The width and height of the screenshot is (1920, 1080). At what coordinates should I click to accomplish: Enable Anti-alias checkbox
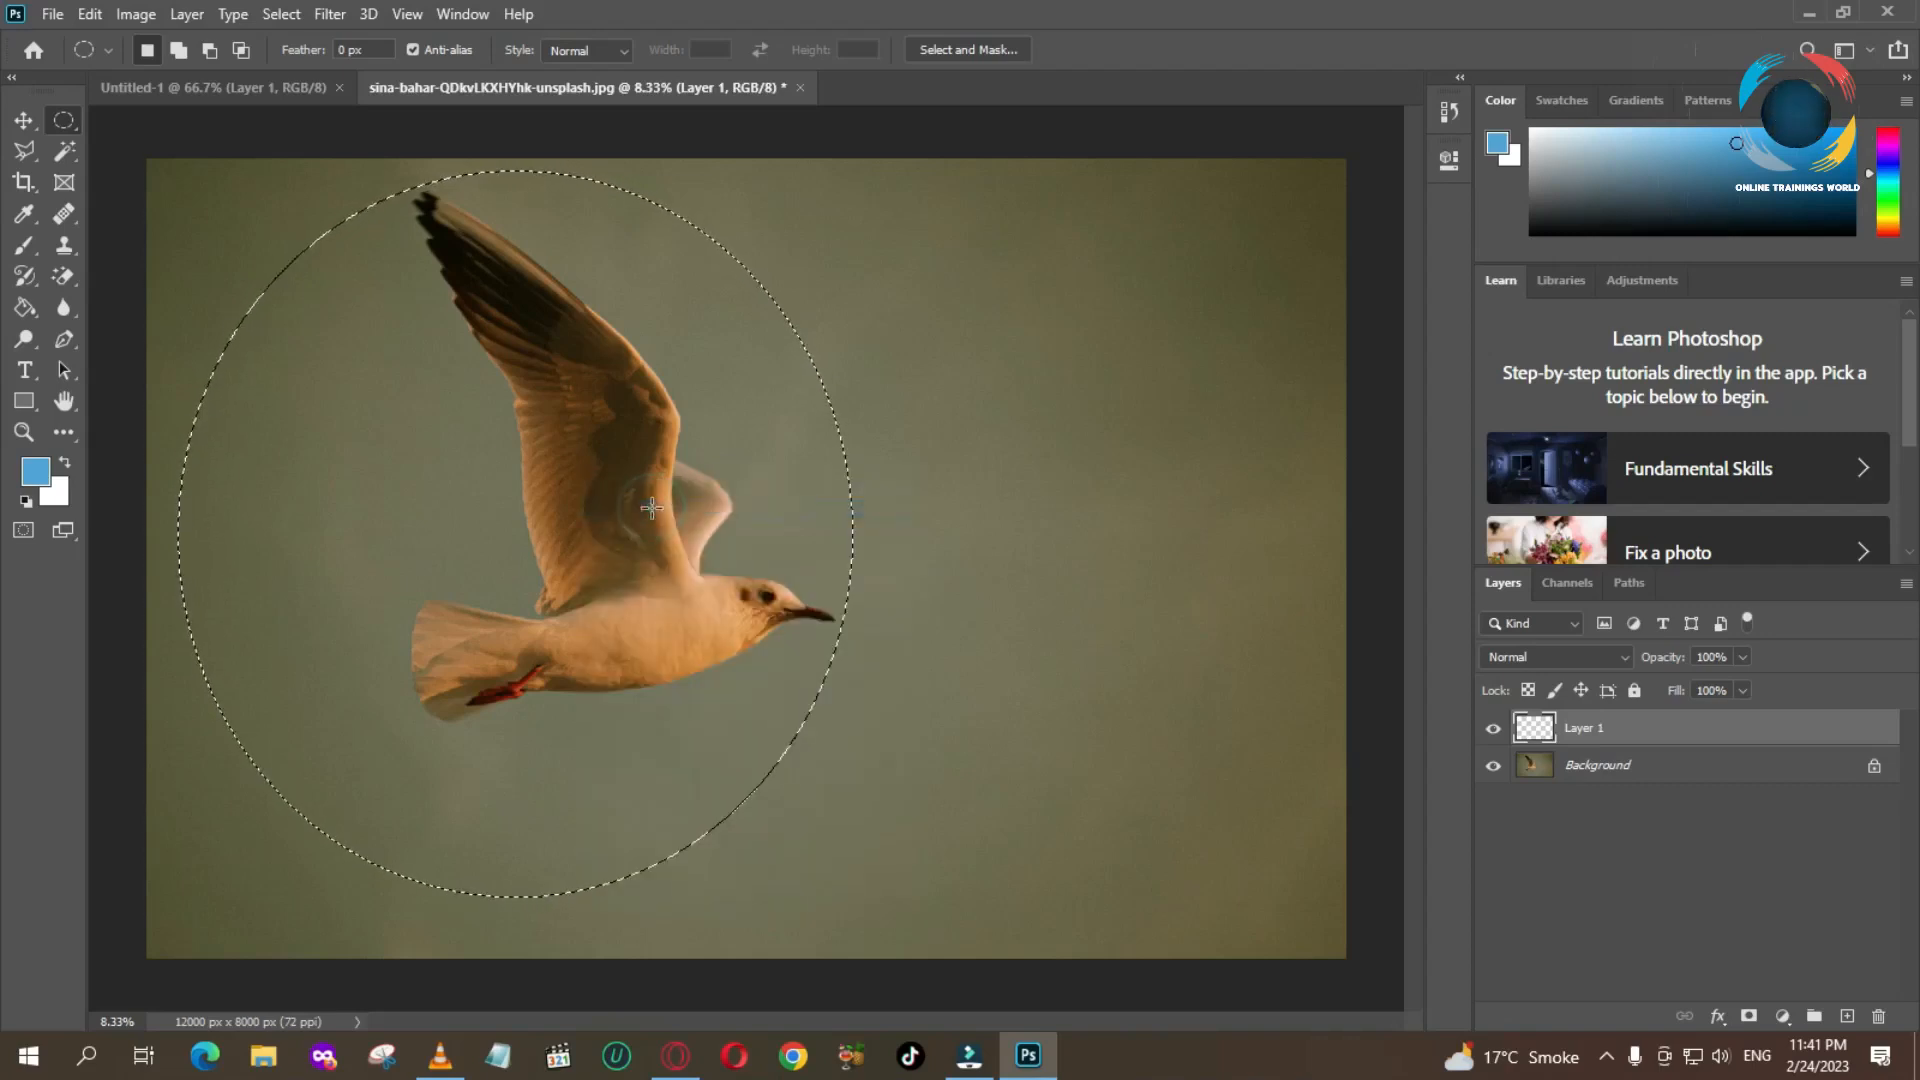pyautogui.click(x=413, y=49)
